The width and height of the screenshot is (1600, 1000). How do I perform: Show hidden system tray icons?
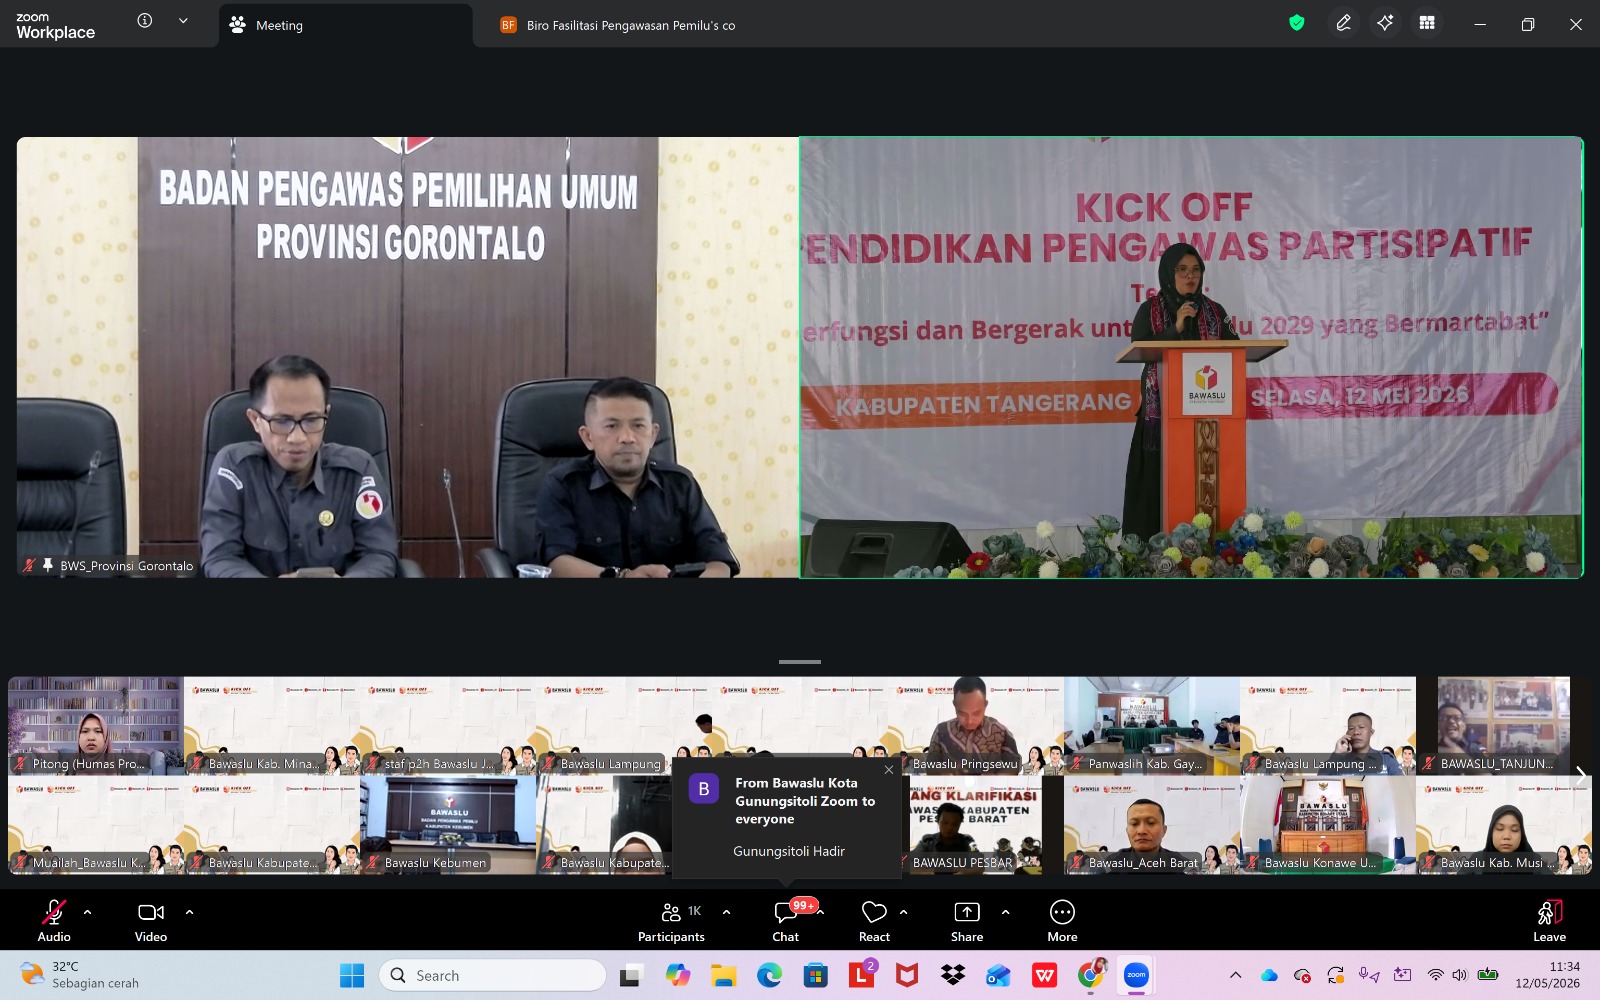pos(1235,975)
